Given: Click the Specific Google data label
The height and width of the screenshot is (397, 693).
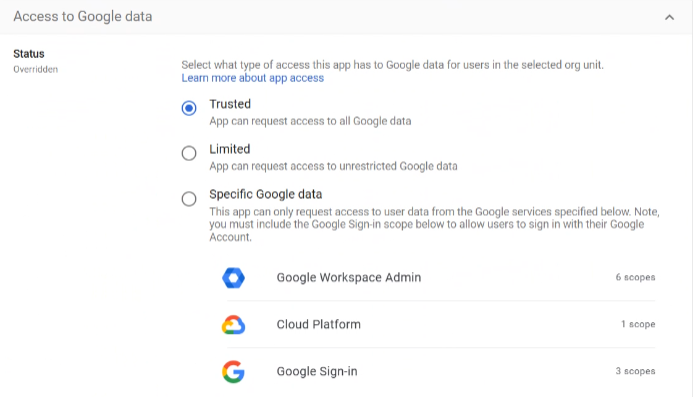Looking at the screenshot, I should [x=266, y=195].
